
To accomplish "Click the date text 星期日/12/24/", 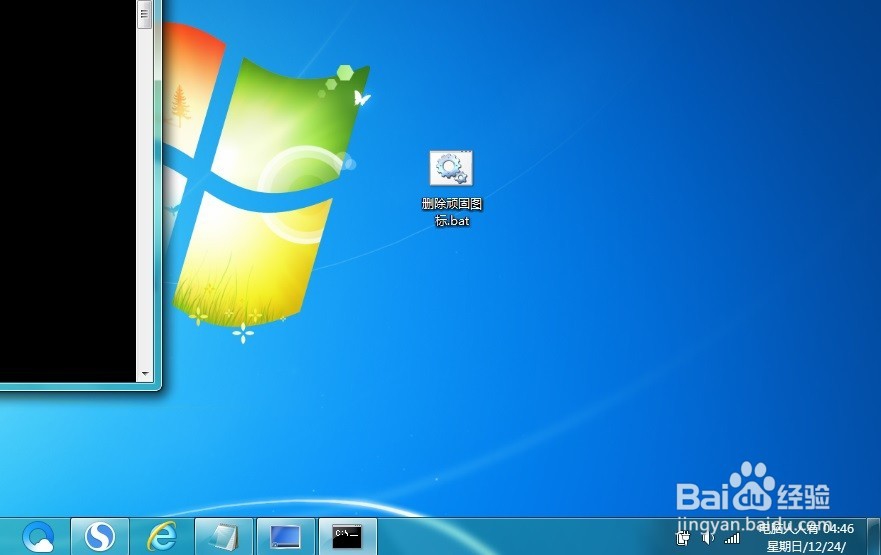I will (806, 546).
